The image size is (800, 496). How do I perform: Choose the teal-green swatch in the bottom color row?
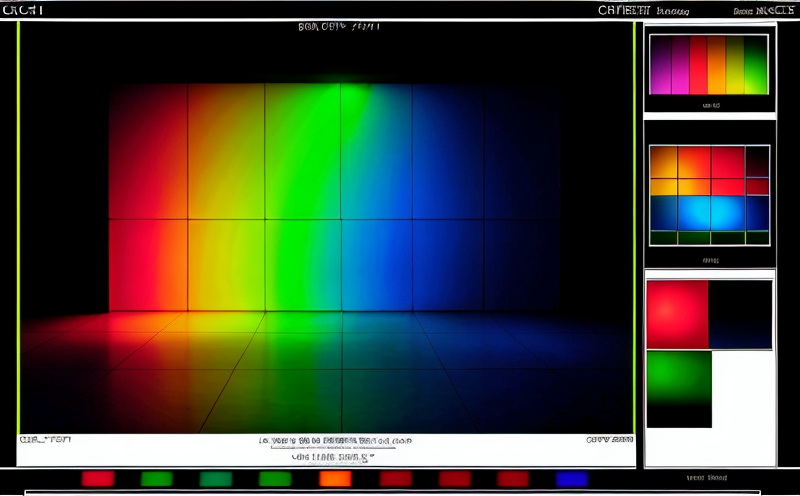pos(216,479)
